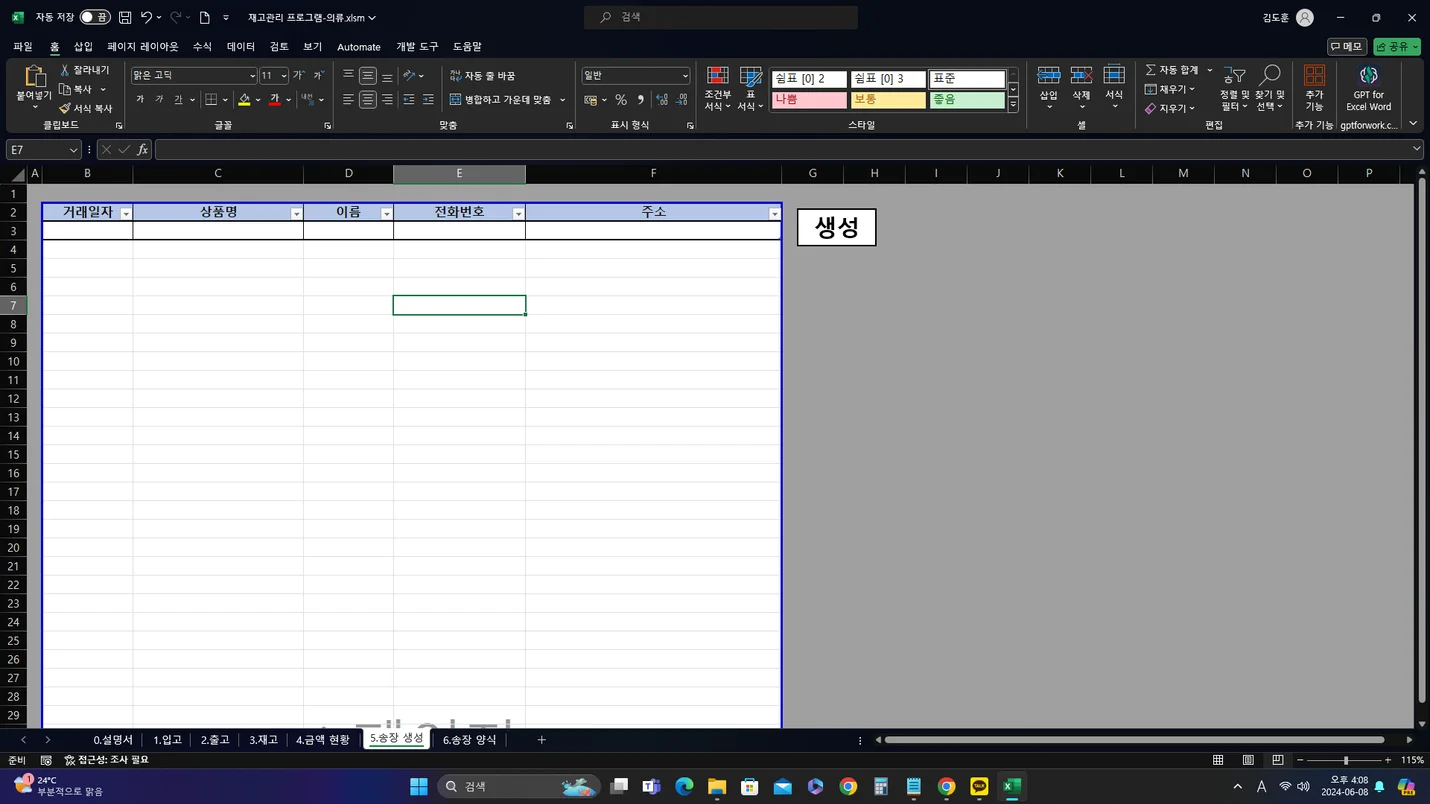Click the increase indent icon
This screenshot has width=1430, height=804.
pyautogui.click(x=428, y=100)
